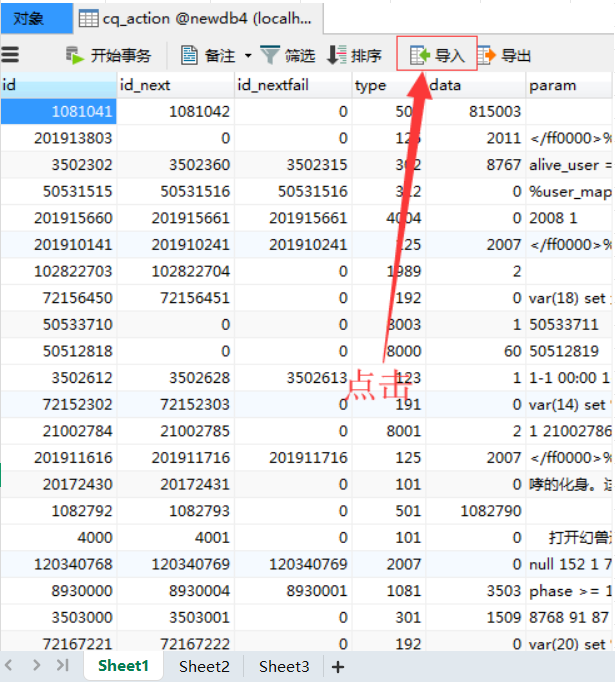Screen dimensions: 615x682
Task: Select cell 8930001 in id_nextfail column
Action: pos(293,591)
